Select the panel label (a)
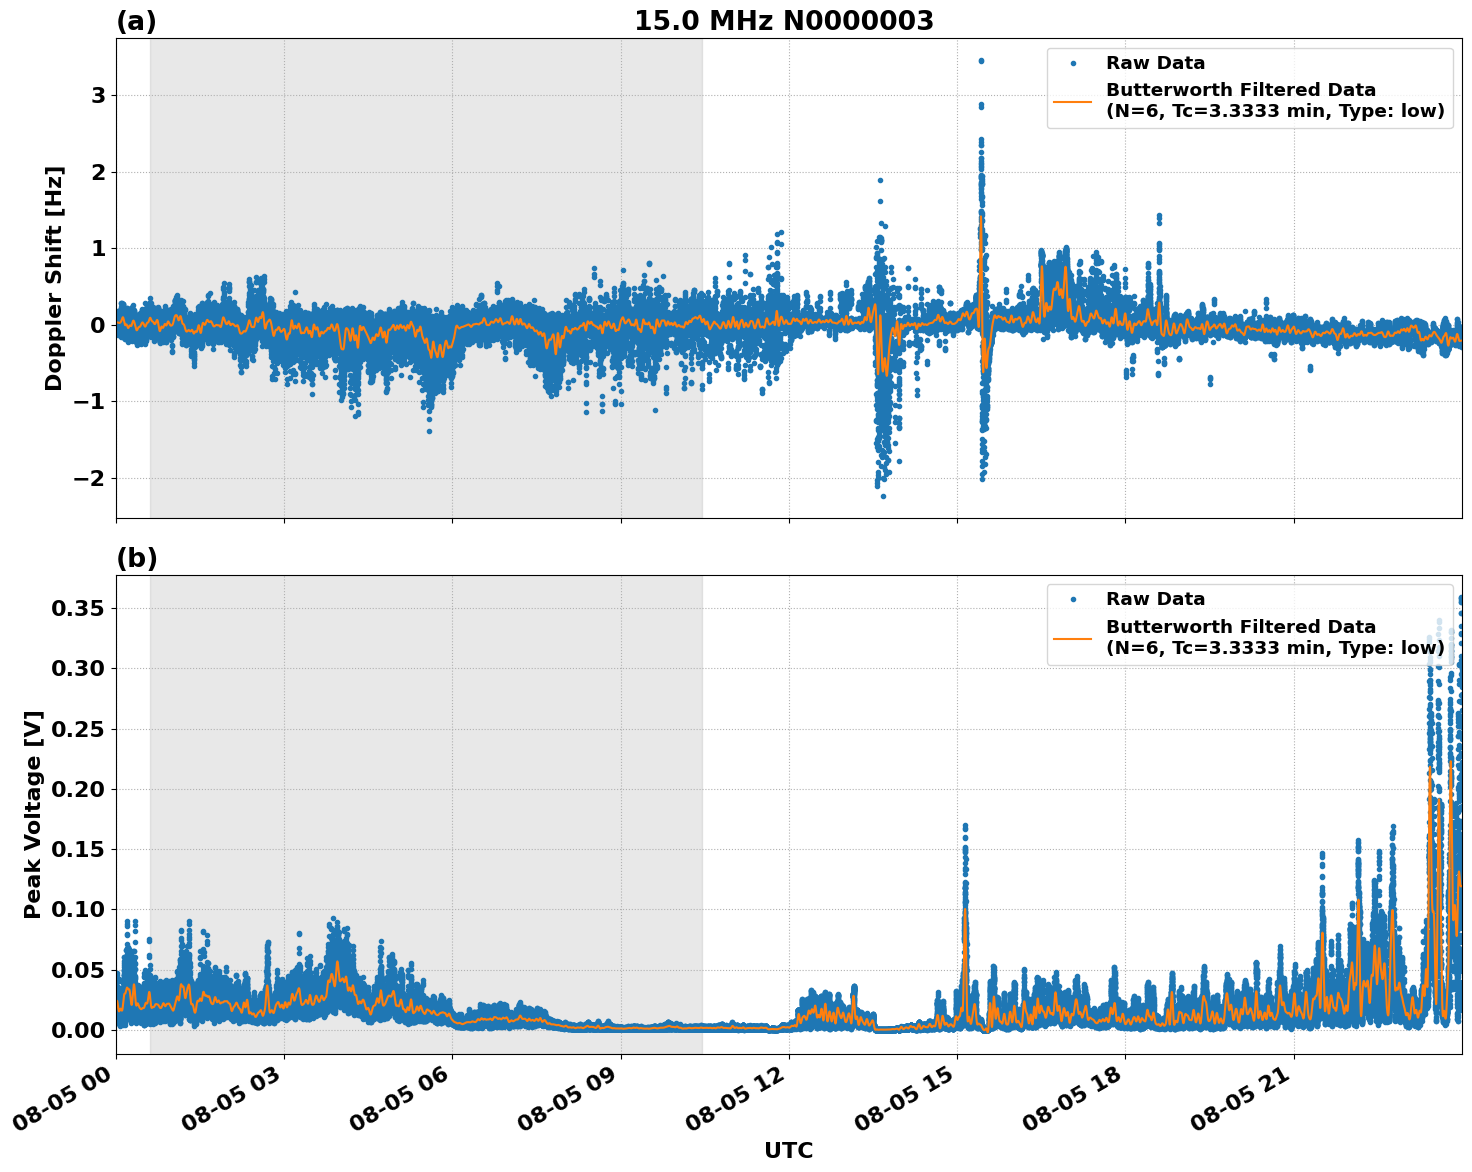 137,18
